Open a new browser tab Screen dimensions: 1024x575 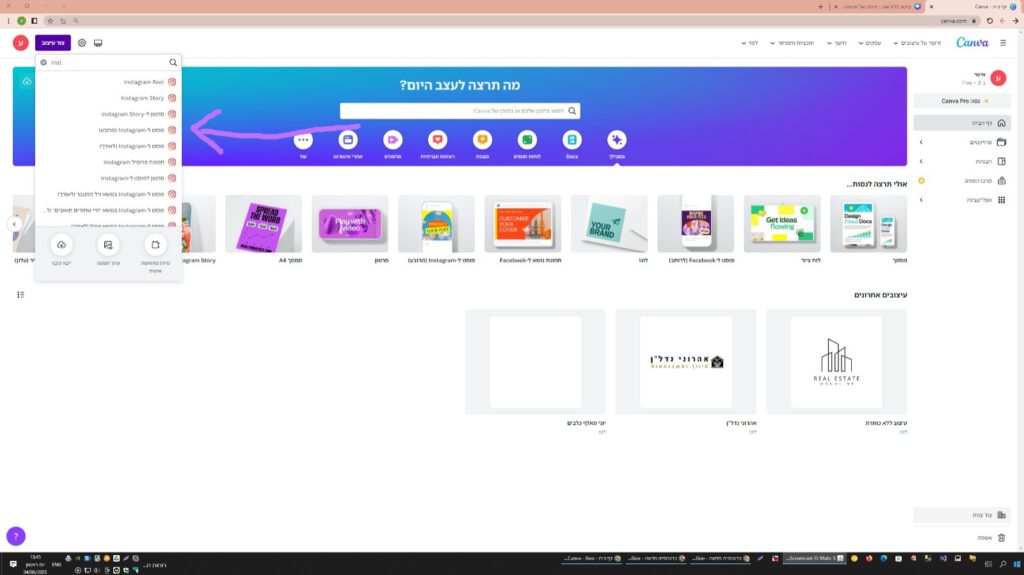820,7
